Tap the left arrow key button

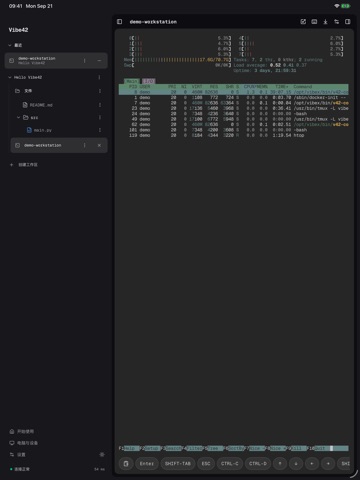pyautogui.click(x=312, y=464)
